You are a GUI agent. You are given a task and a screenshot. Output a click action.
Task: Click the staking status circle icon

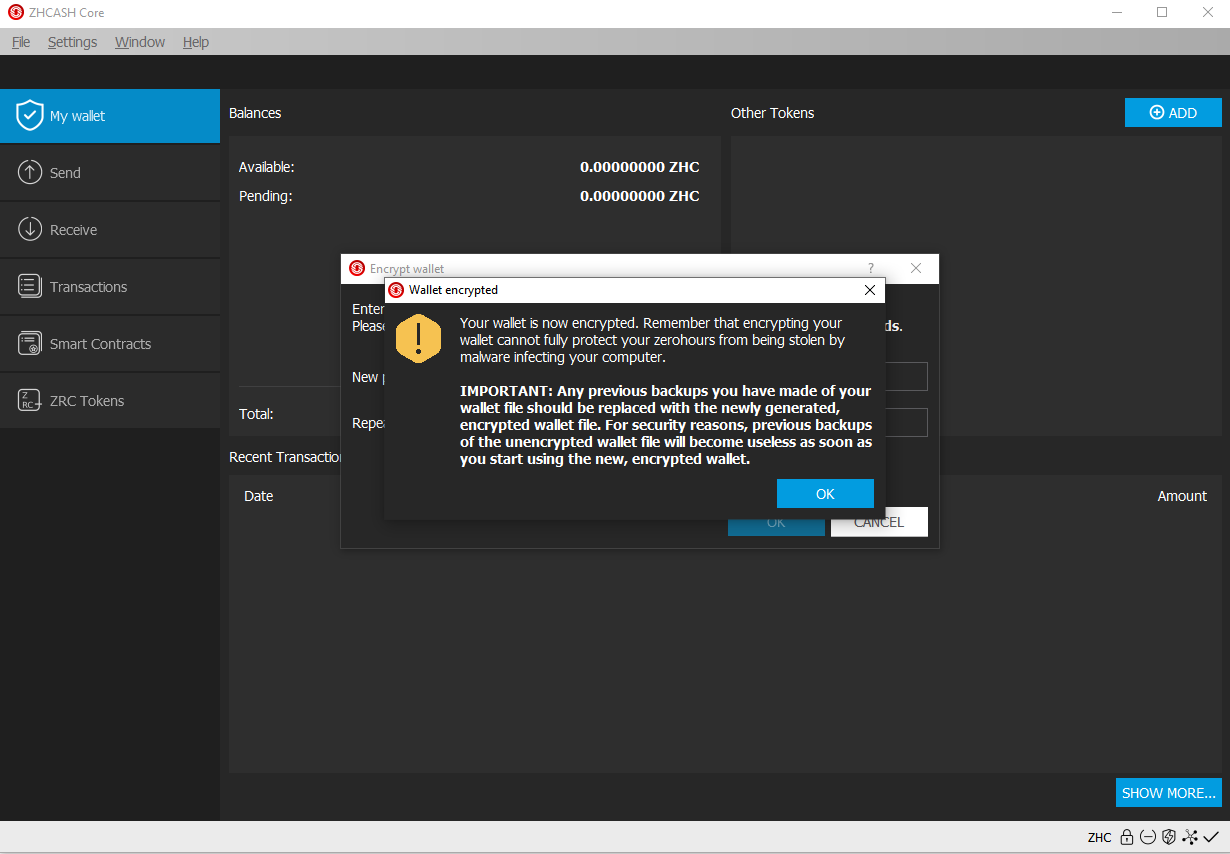pos(1148,837)
